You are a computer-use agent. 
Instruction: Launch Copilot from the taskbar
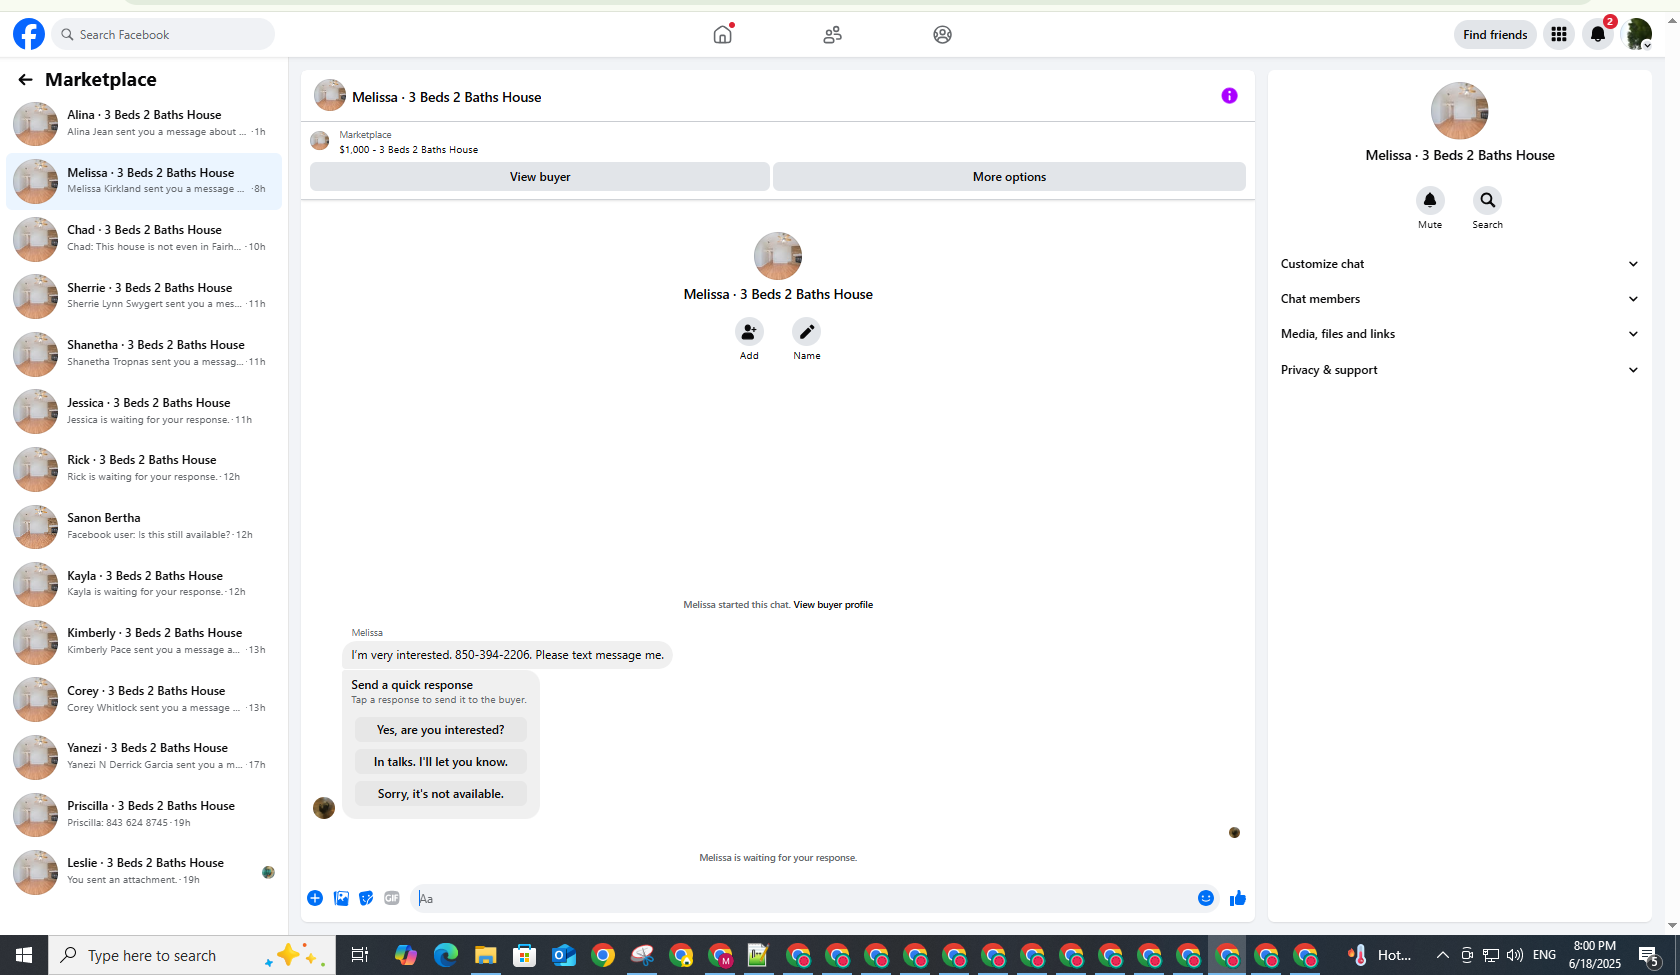coord(405,955)
